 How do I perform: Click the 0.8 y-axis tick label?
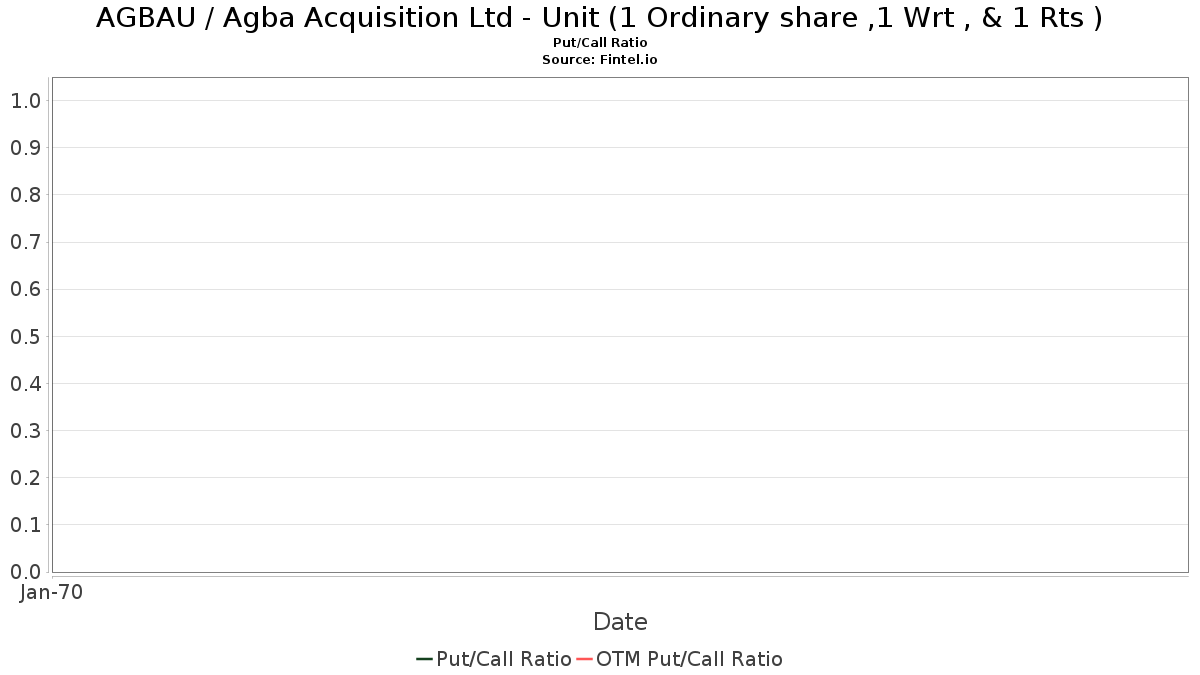pos(26,194)
